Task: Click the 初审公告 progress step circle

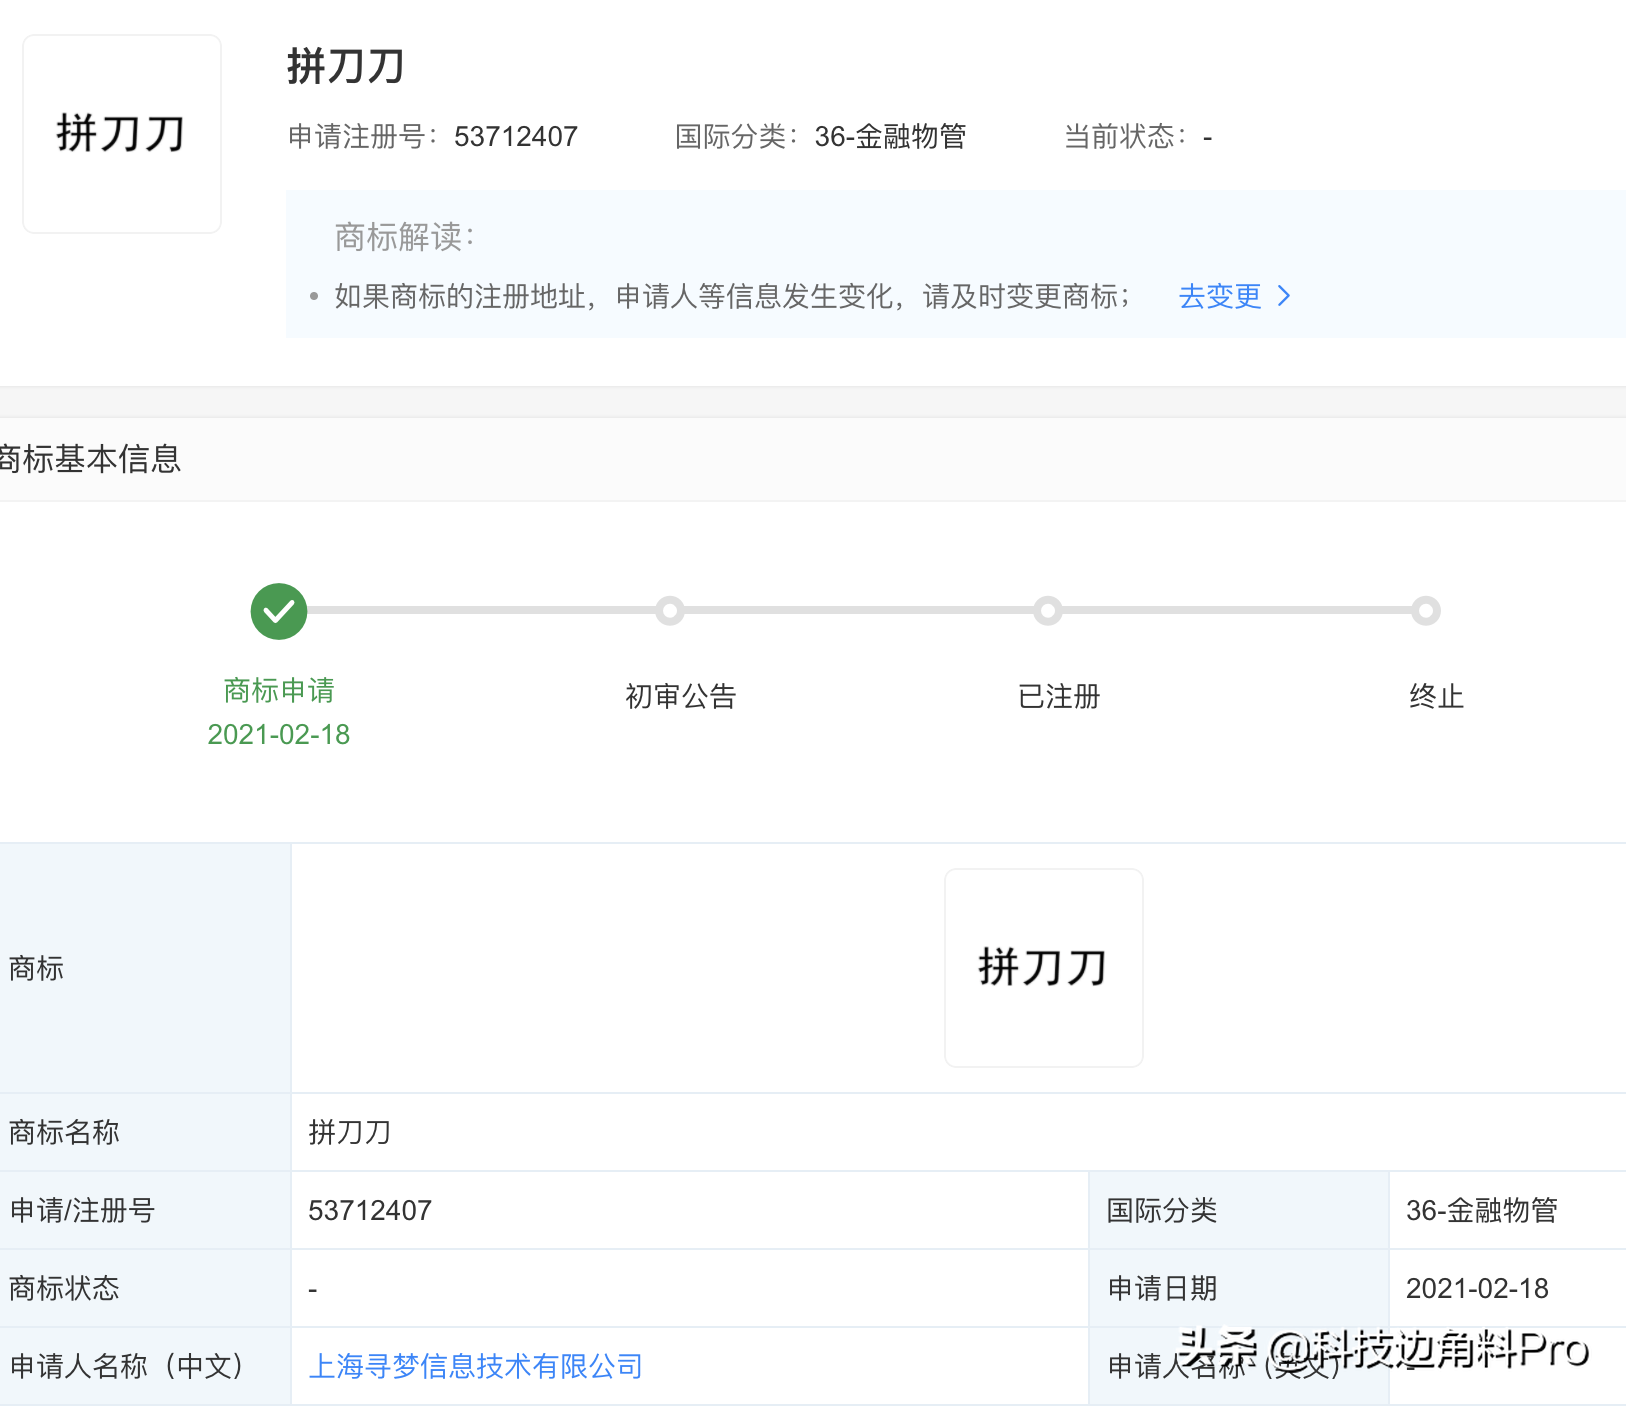Action: pos(670,610)
